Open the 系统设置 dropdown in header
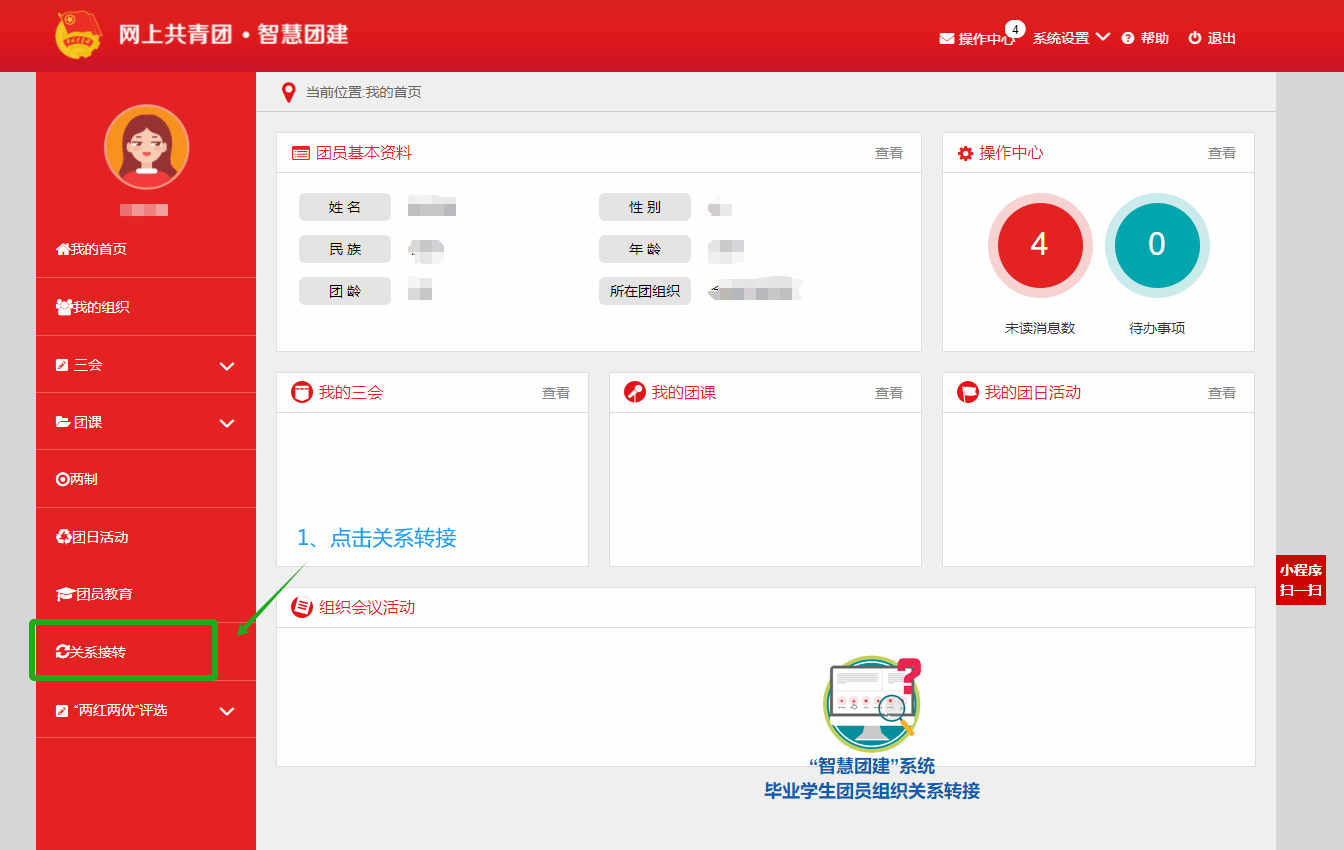Screen dimensions: 1344x850 tap(1071, 38)
